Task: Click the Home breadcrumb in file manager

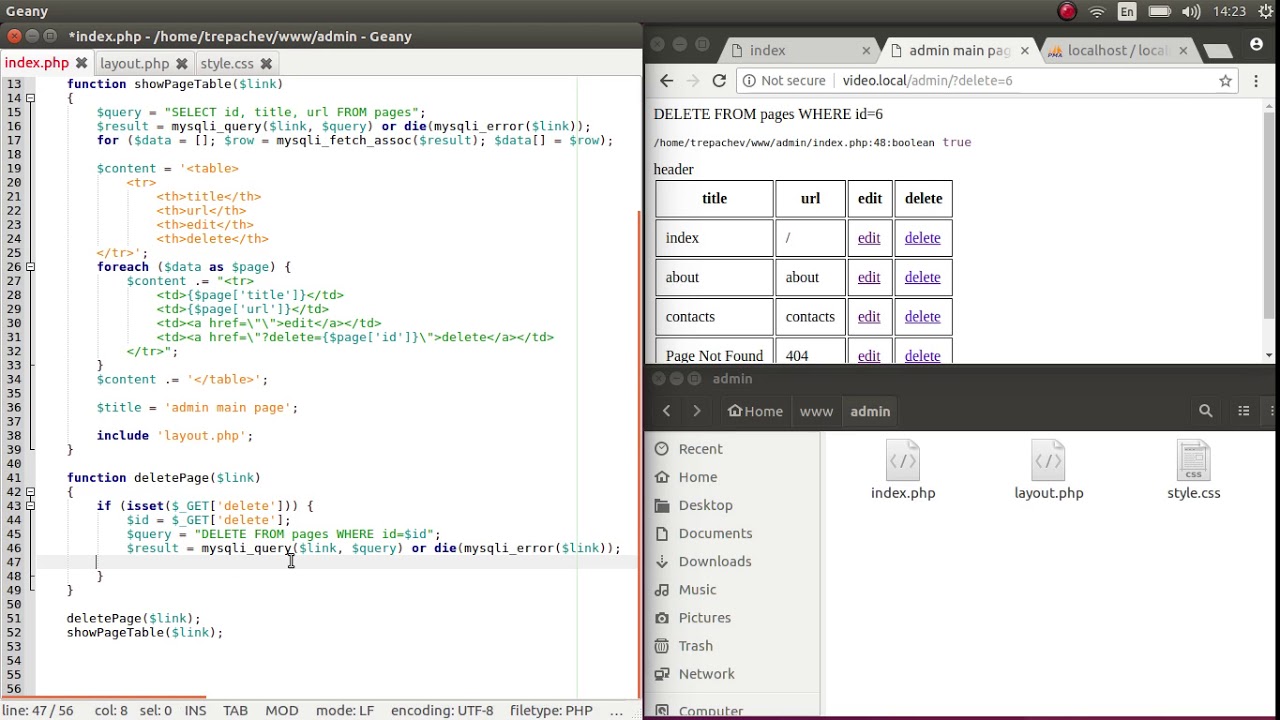Action: click(755, 411)
